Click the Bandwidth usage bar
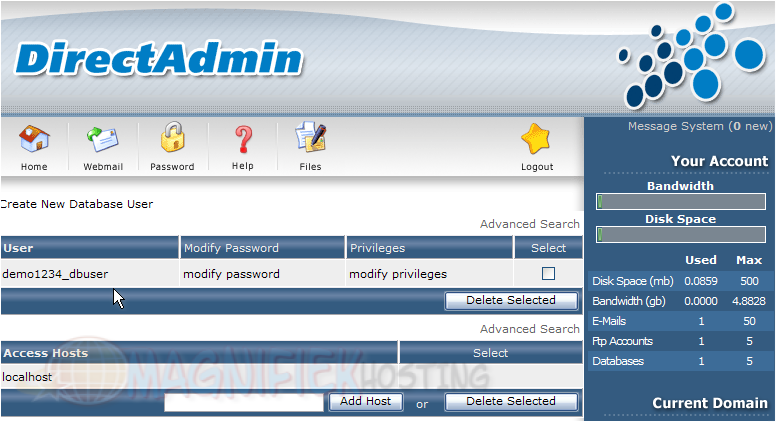Screen dimensions: 776x422 pos(681,201)
